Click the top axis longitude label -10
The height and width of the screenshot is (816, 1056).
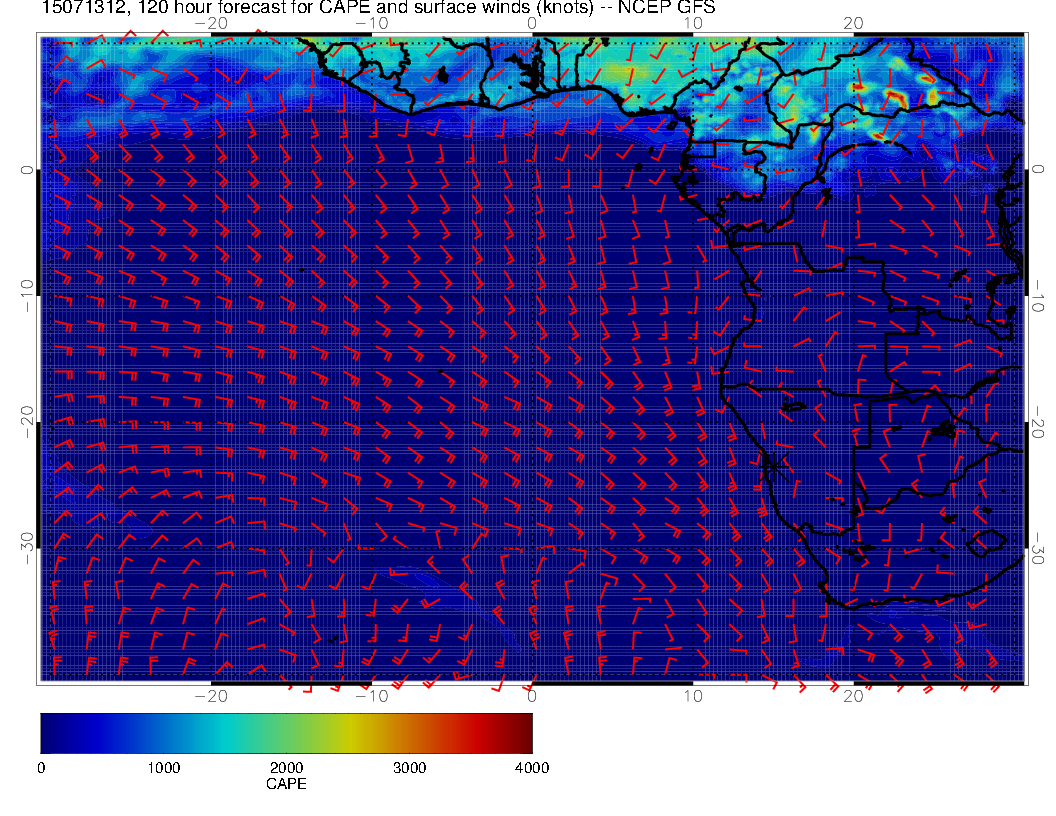click(x=371, y=23)
